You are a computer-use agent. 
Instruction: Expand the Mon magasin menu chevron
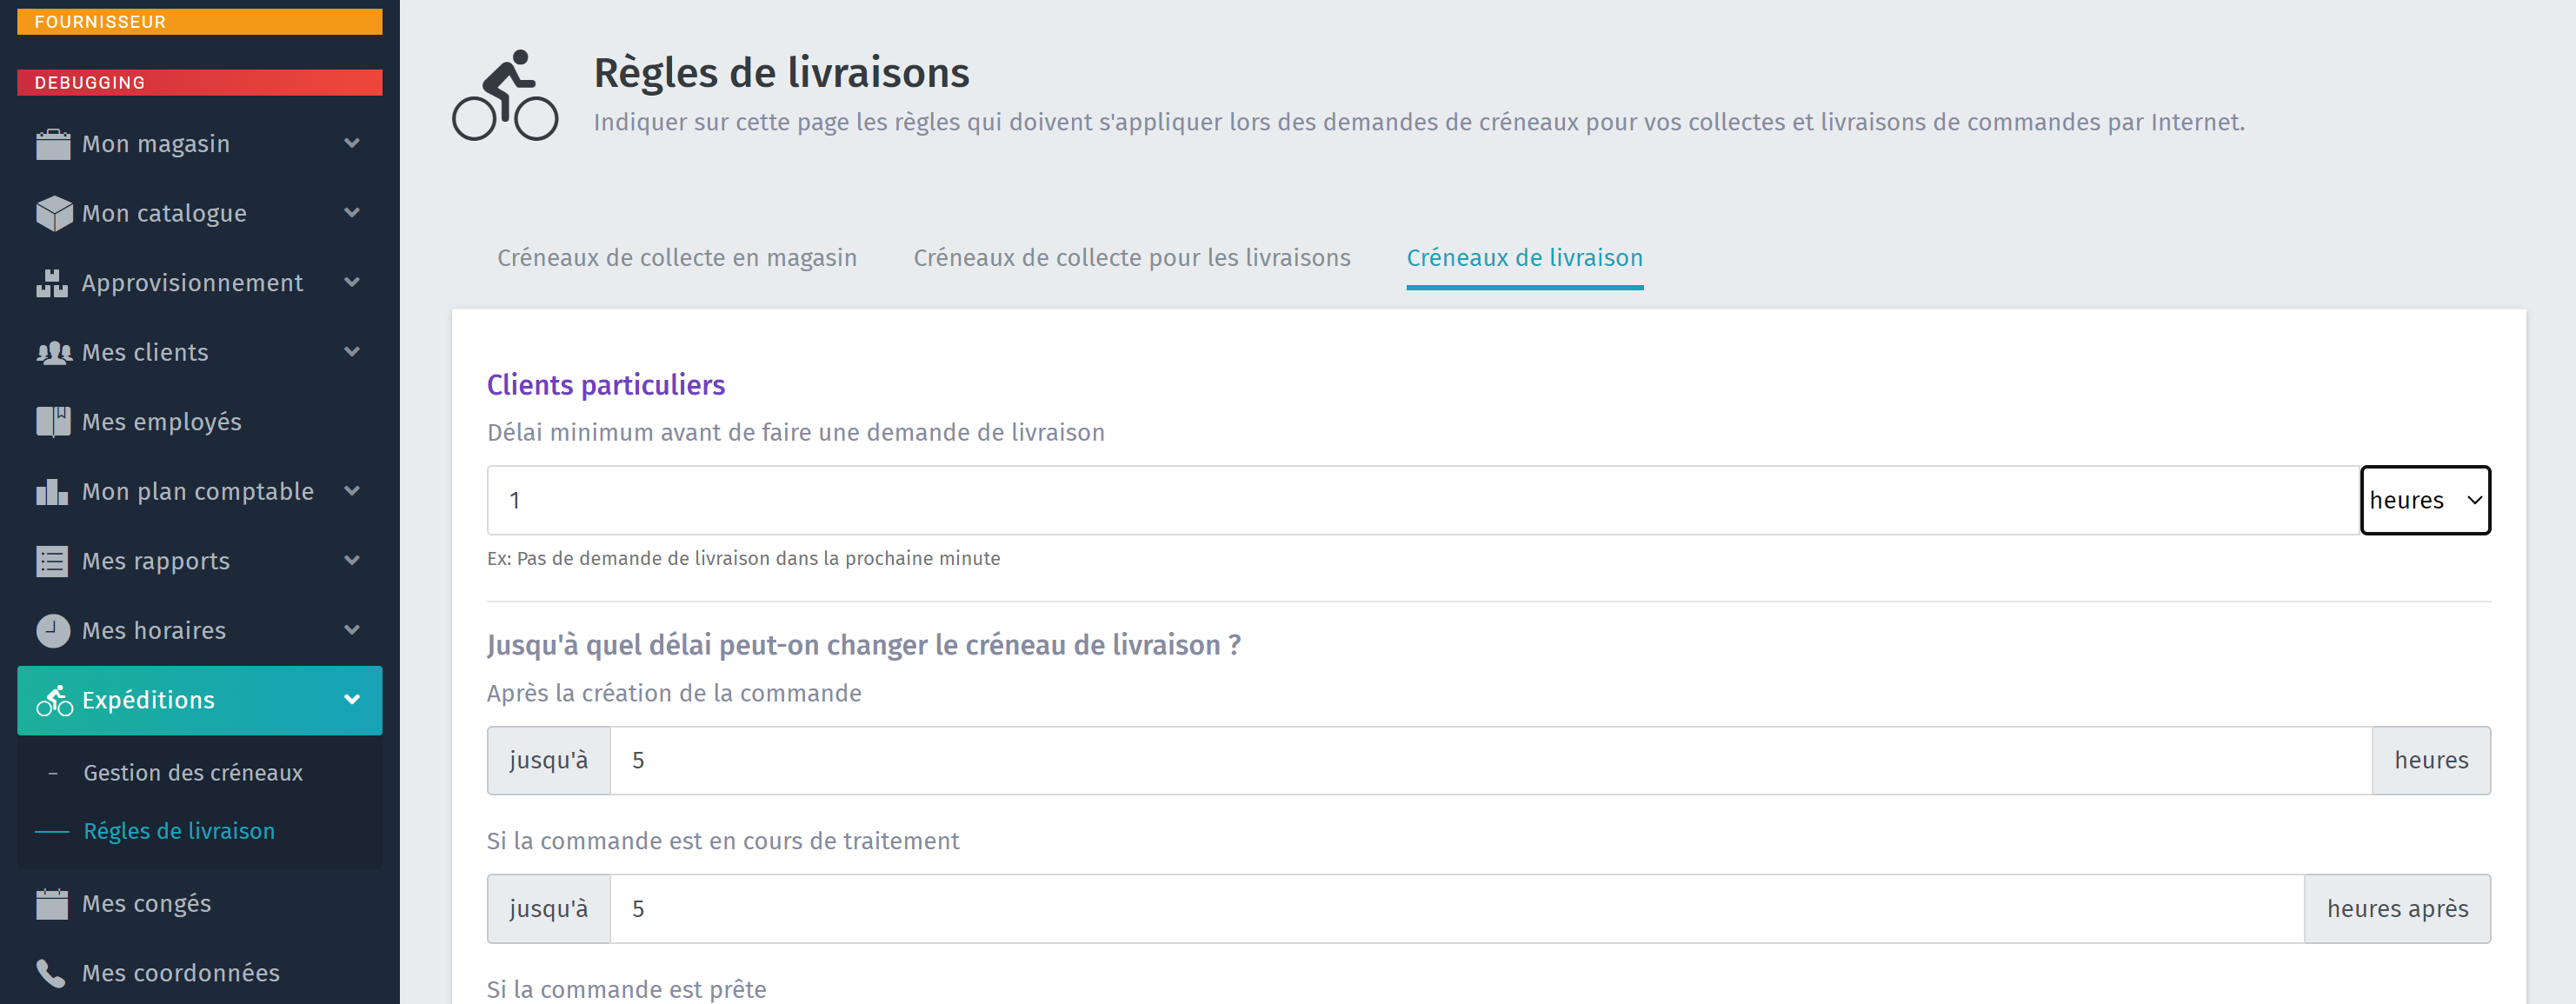tap(352, 144)
